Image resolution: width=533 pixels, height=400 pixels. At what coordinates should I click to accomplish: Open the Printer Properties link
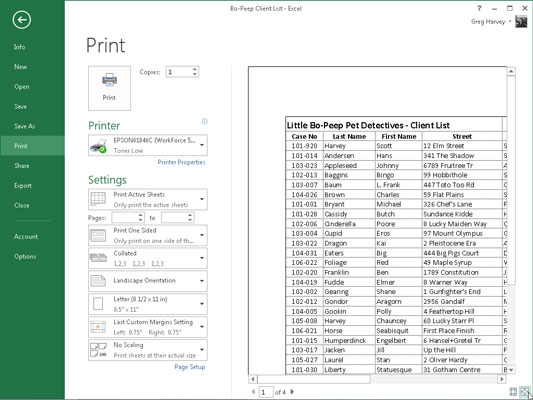(181, 162)
